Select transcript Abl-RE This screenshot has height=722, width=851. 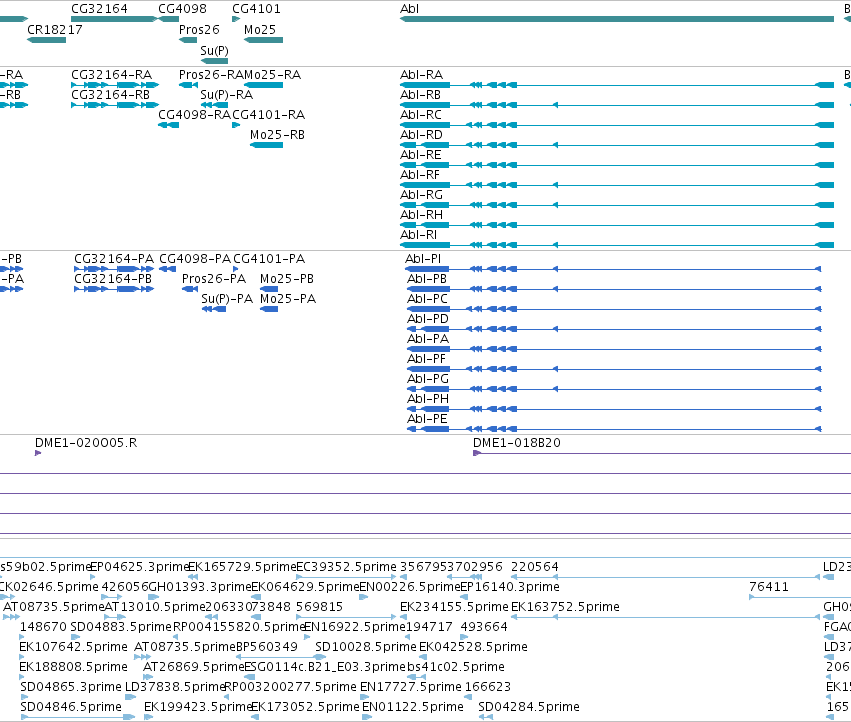pyautogui.click(x=617, y=165)
